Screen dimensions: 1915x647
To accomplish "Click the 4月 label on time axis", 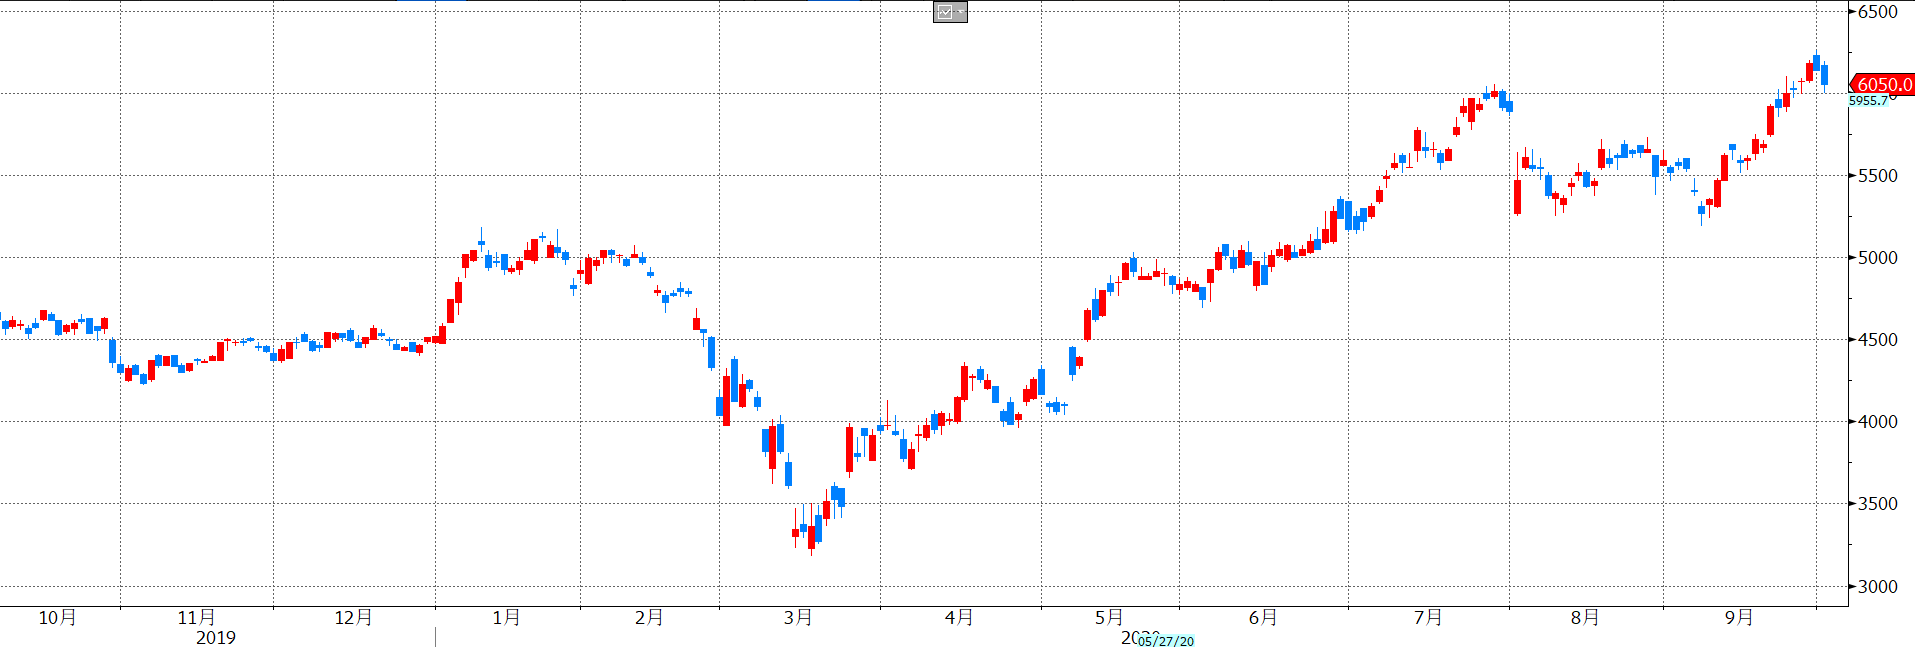I will tap(958, 618).
